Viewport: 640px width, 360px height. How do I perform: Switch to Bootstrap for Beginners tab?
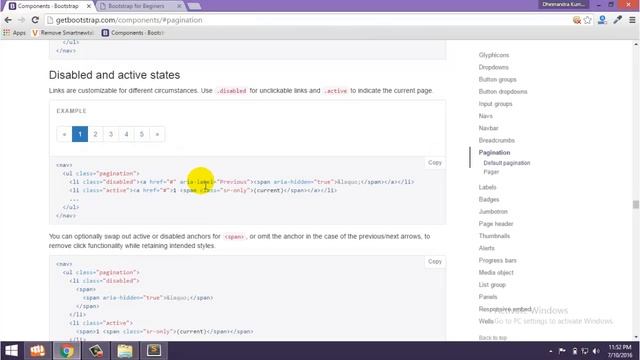[x=137, y=6]
